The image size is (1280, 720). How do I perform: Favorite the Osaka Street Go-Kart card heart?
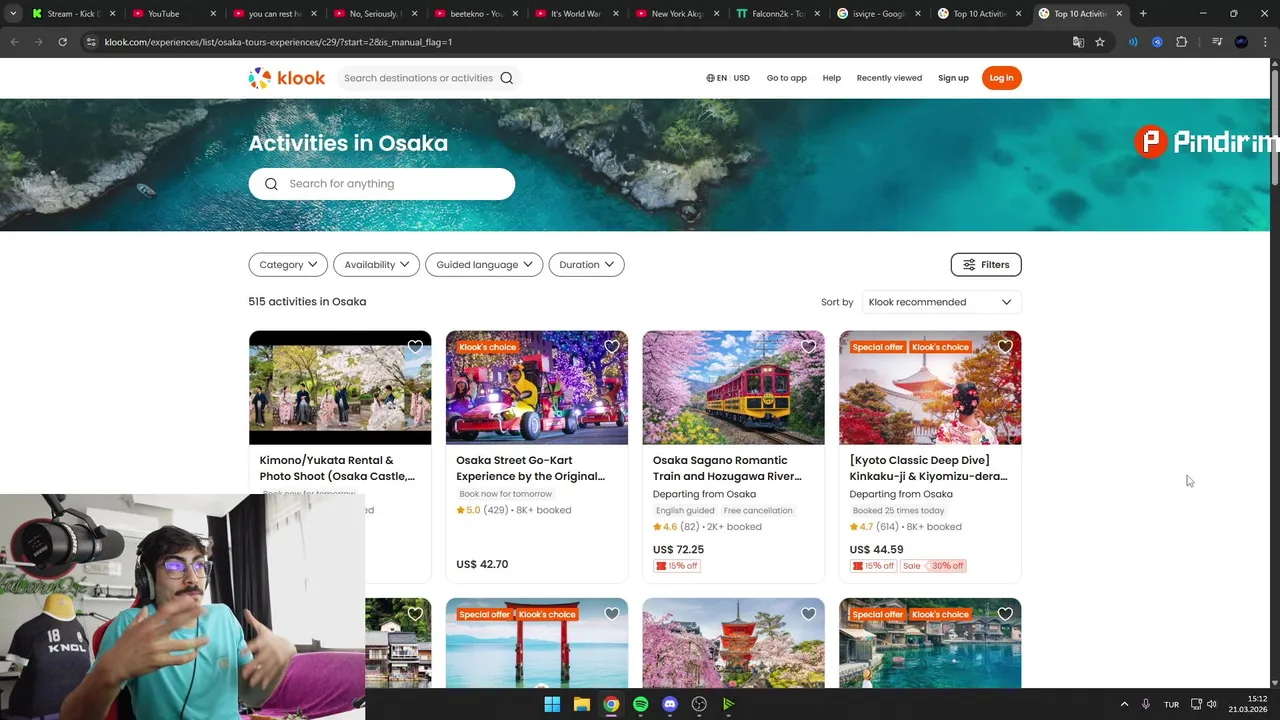(612, 347)
